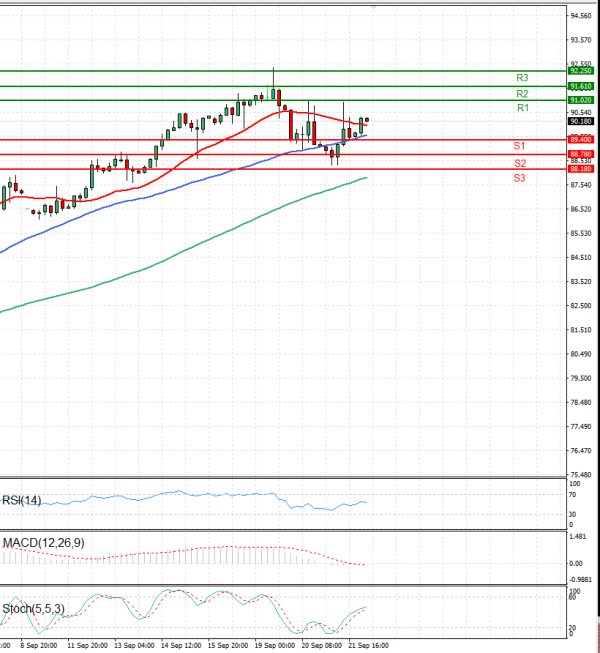Select the 89.400 support price tag

[580, 140]
